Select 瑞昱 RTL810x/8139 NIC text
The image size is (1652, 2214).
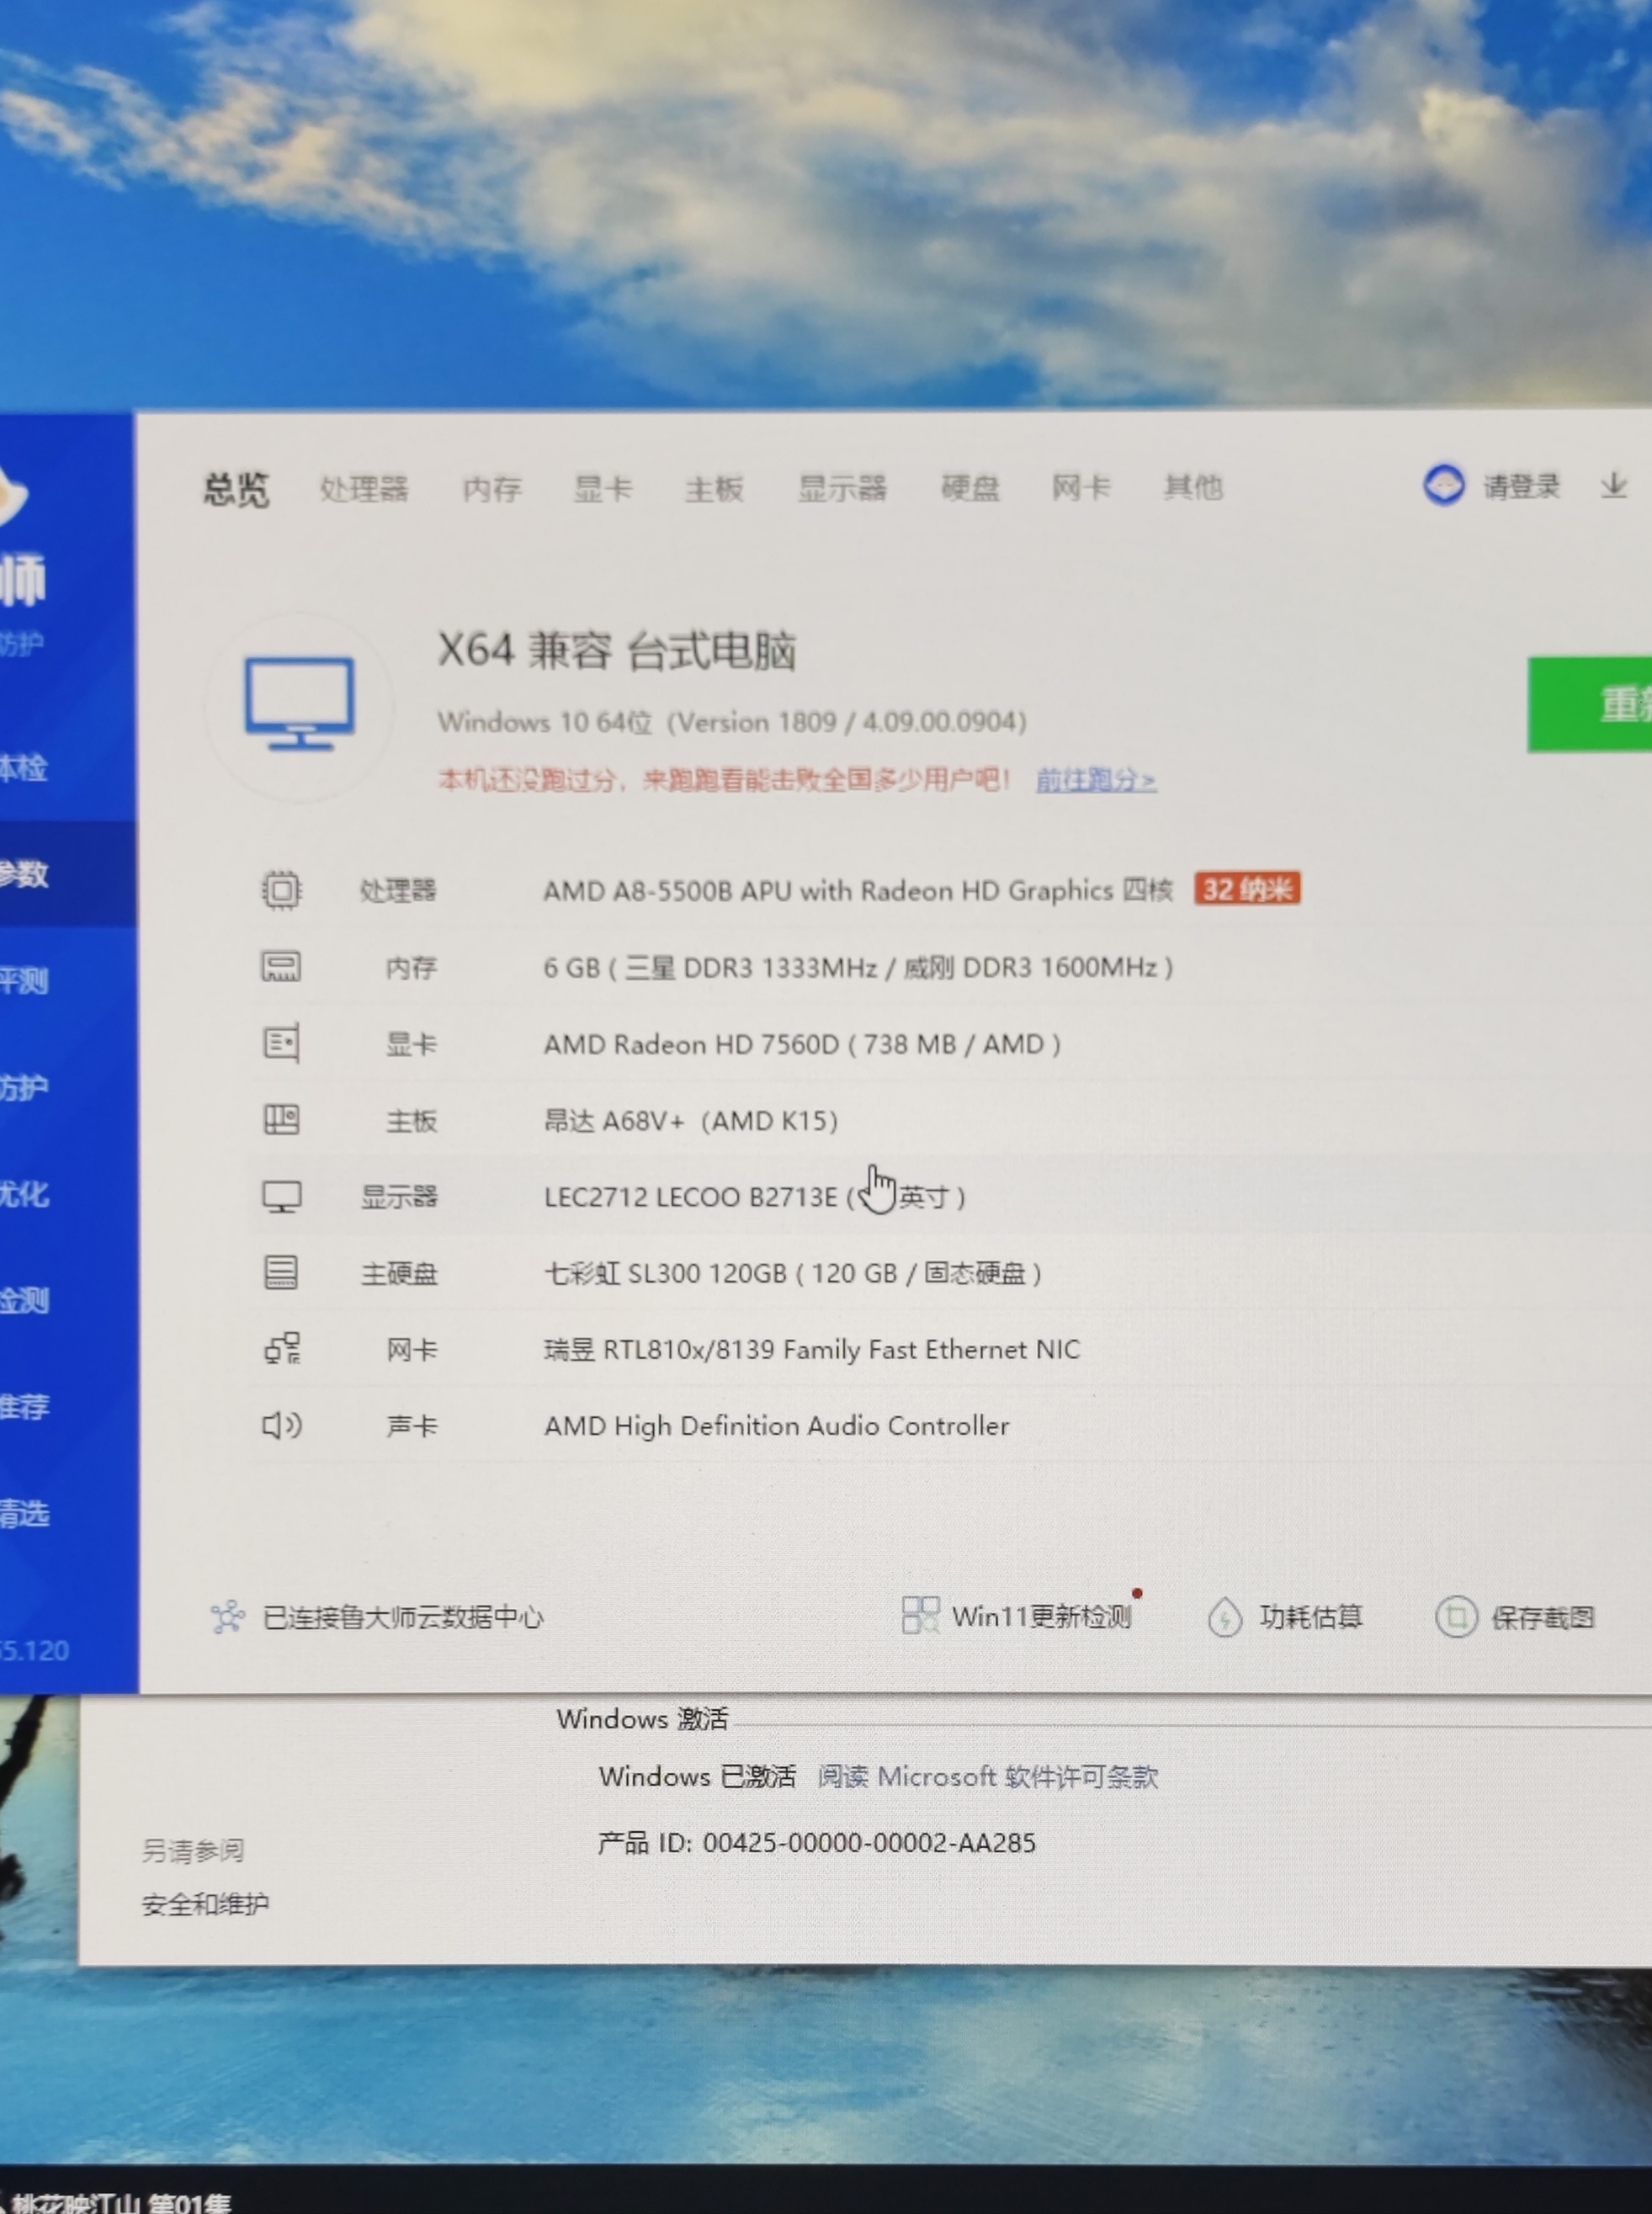tap(812, 1349)
